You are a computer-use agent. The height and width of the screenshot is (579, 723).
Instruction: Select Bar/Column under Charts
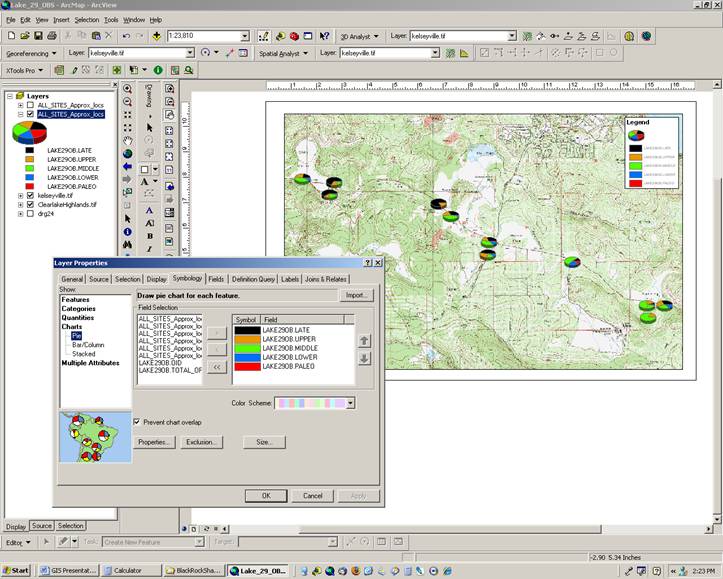[88, 345]
